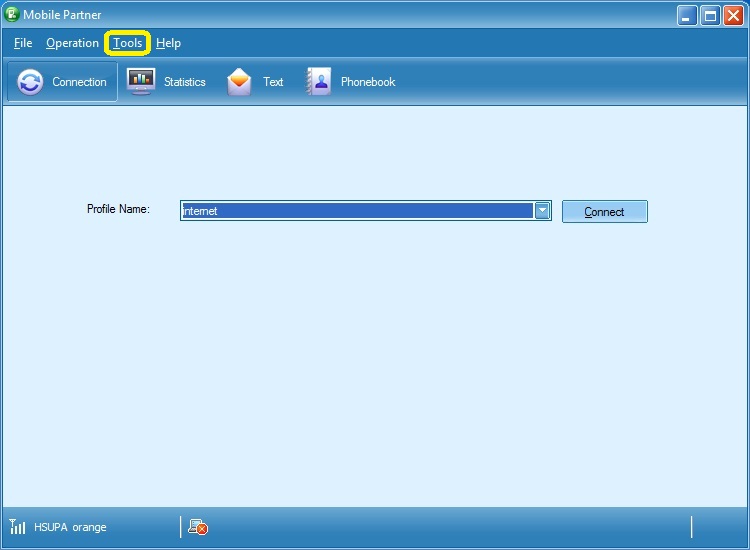
Task: Close the Mobile Partner window
Action: (733, 16)
